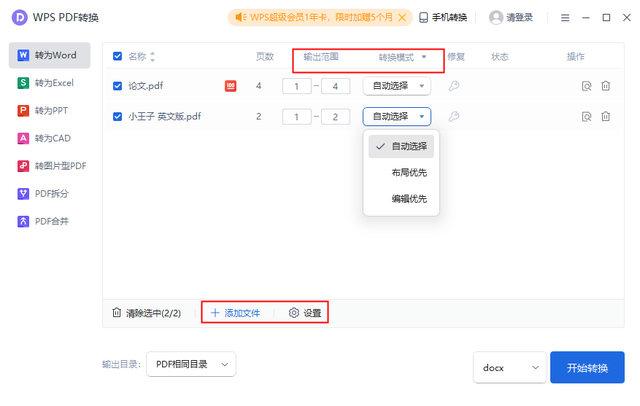
Task: Switch to 转为Excel tab
Action: (x=49, y=83)
